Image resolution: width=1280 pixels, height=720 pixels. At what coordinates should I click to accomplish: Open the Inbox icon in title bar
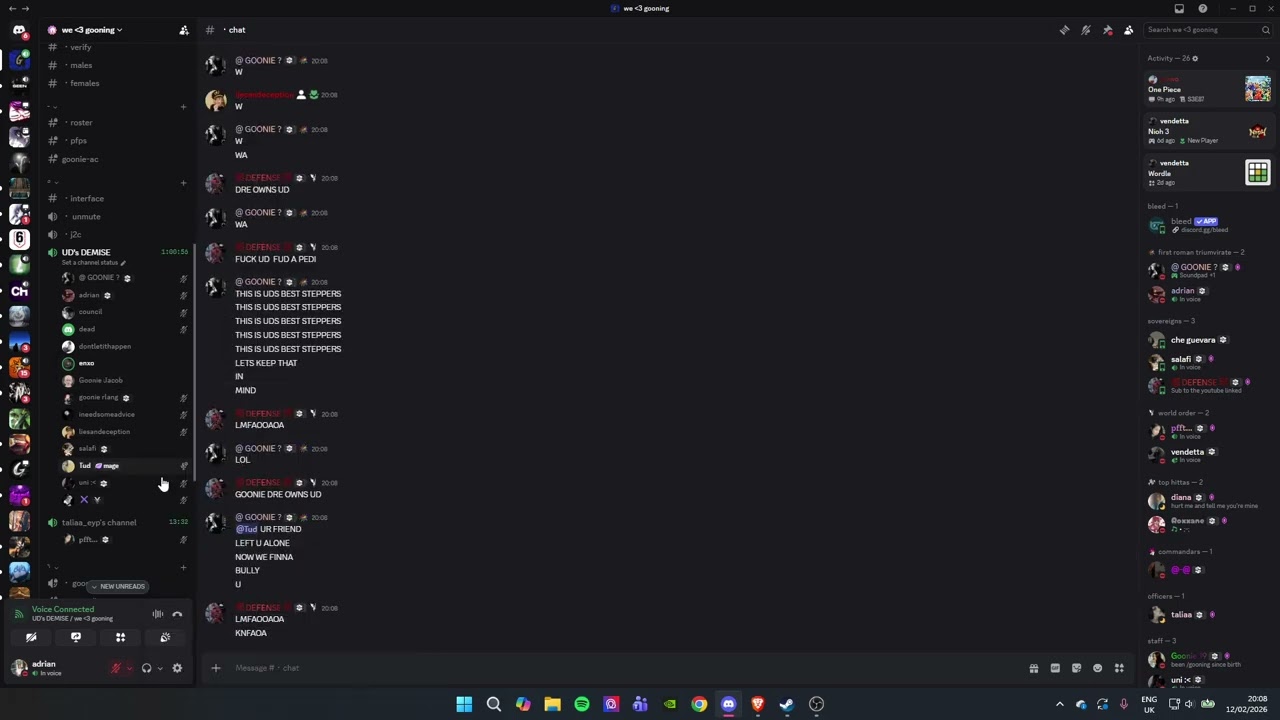point(1179,8)
